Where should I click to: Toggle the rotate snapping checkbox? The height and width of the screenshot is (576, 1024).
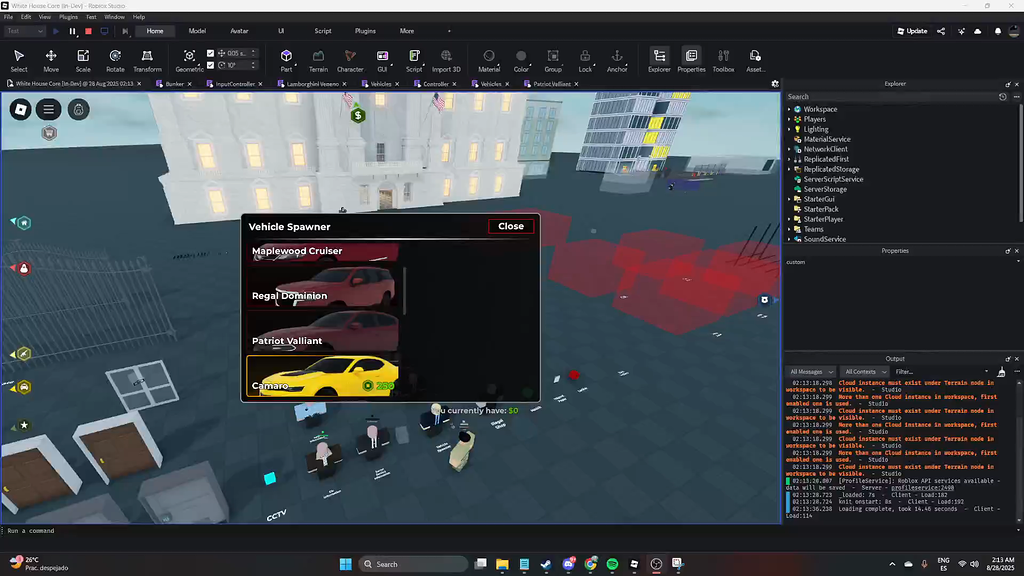(210, 65)
